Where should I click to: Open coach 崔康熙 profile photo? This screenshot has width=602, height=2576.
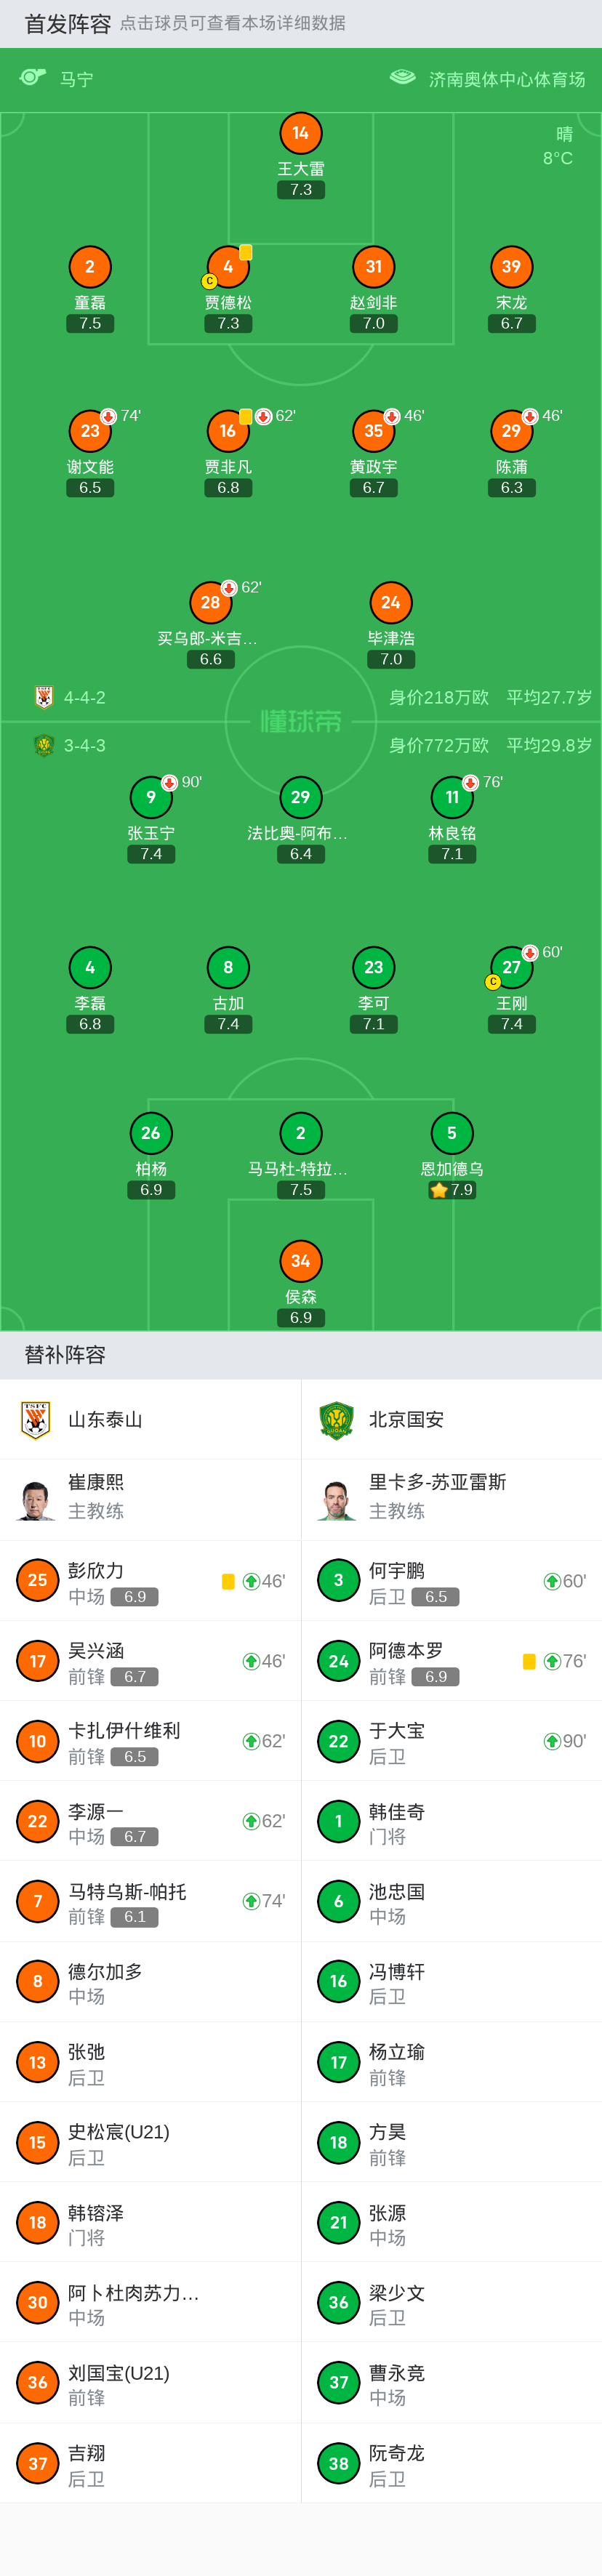click(x=36, y=1499)
